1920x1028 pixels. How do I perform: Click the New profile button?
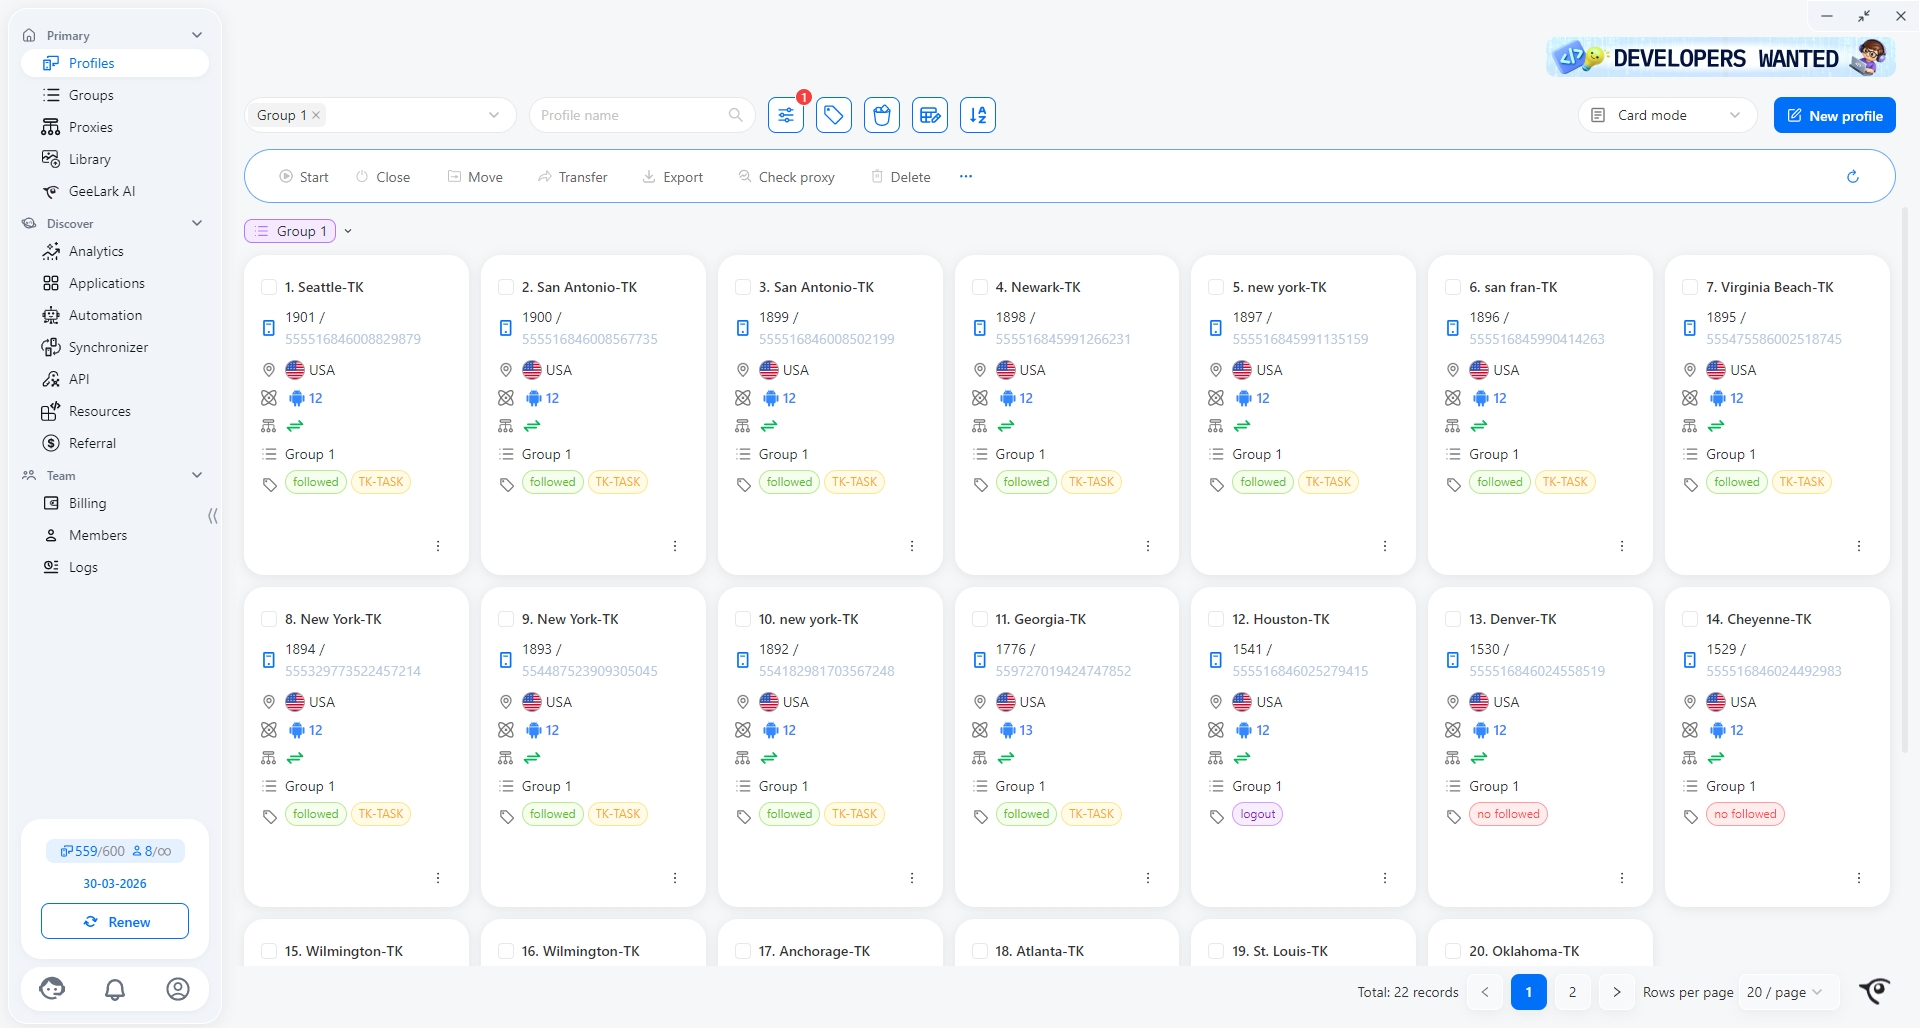point(1835,115)
